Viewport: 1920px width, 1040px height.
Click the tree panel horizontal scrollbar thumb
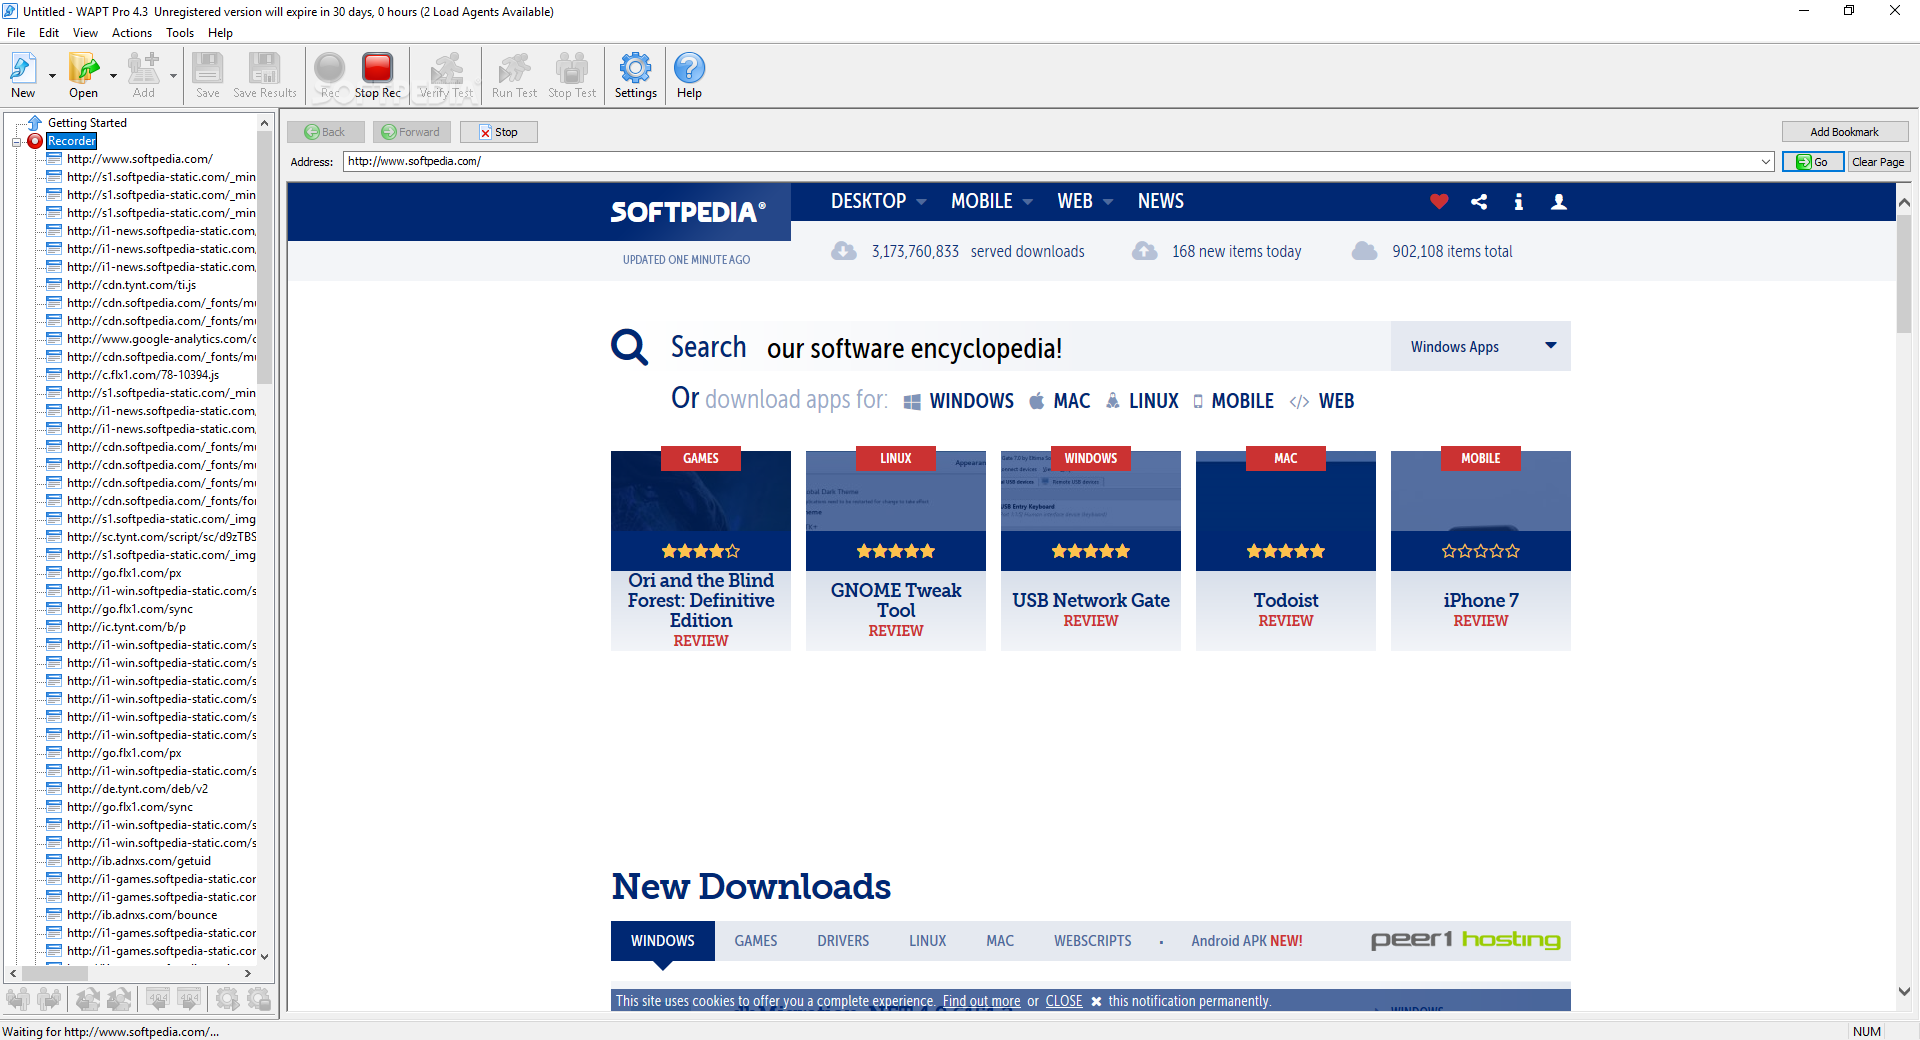pos(54,973)
